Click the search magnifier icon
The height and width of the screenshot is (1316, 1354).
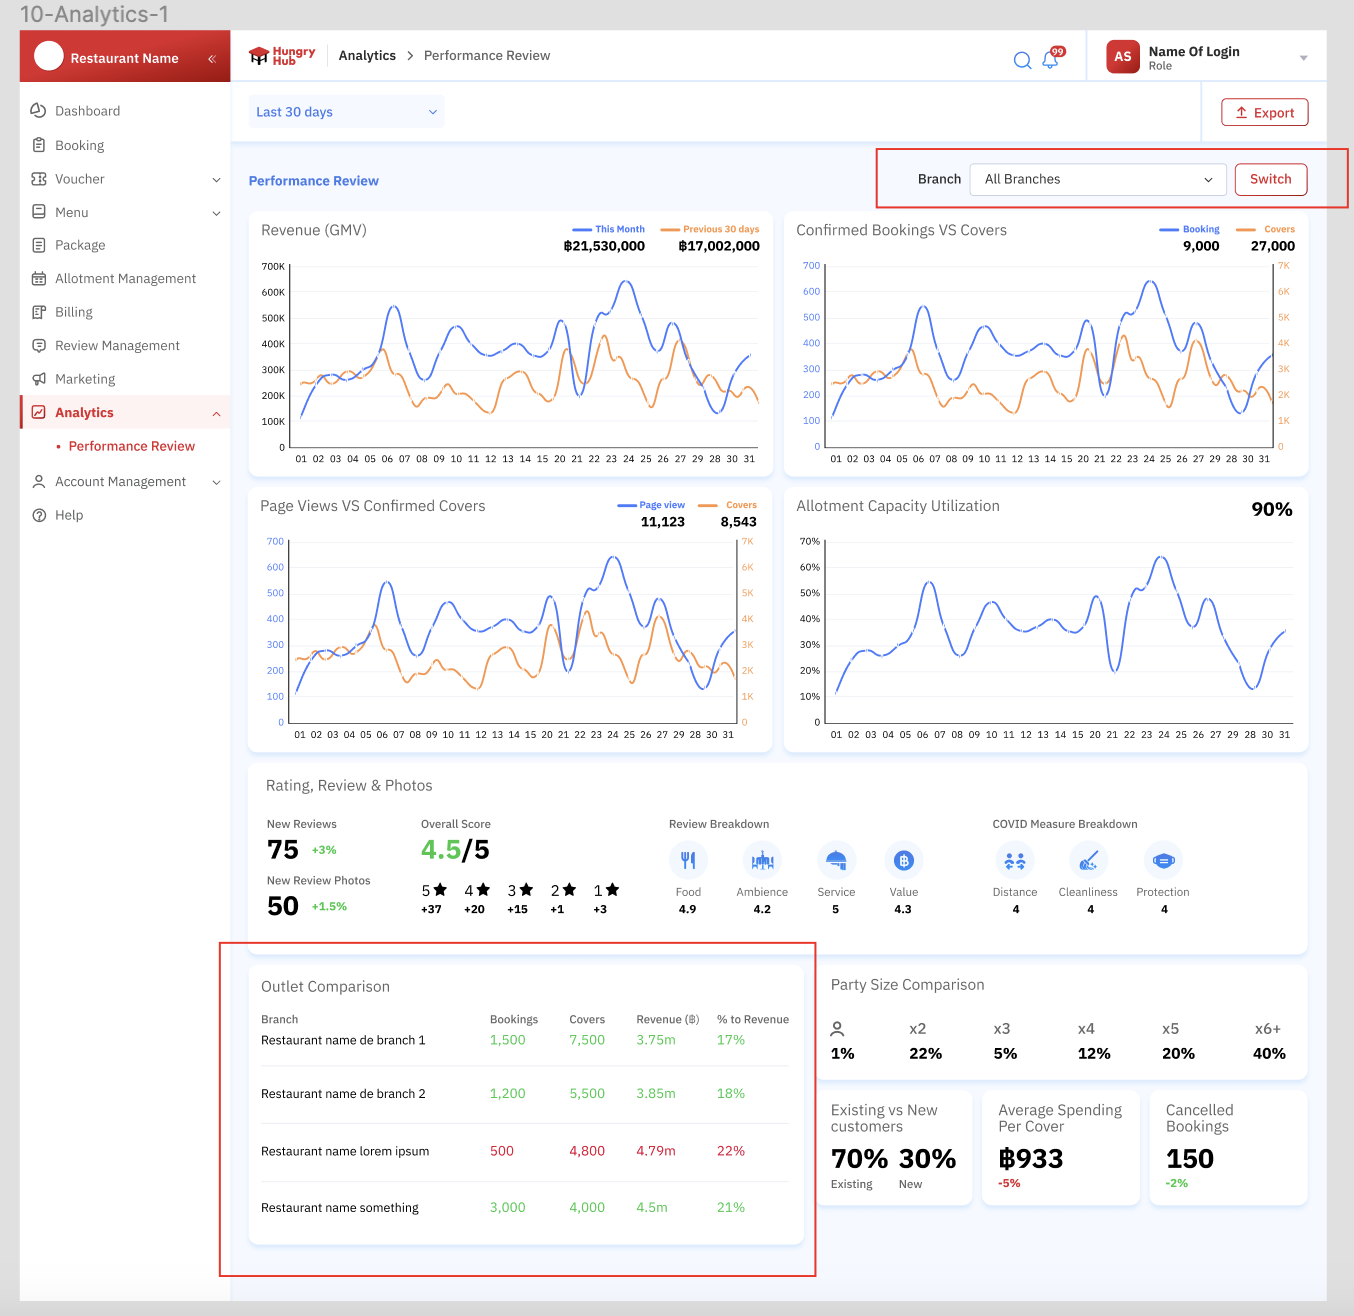coord(1022,60)
